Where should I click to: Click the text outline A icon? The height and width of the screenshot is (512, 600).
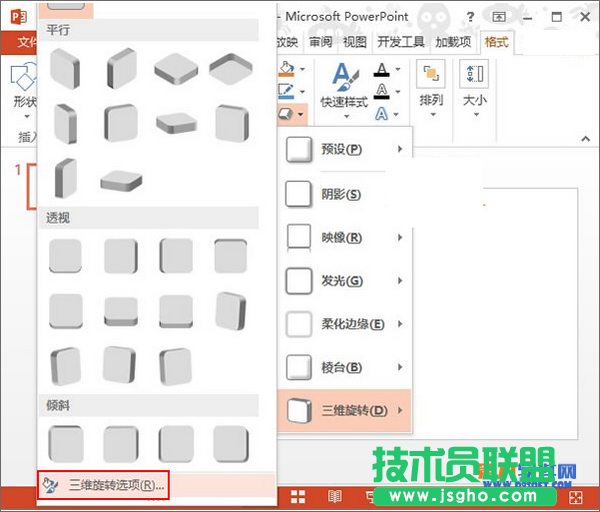pyautogui.click(x=382, y=92)
